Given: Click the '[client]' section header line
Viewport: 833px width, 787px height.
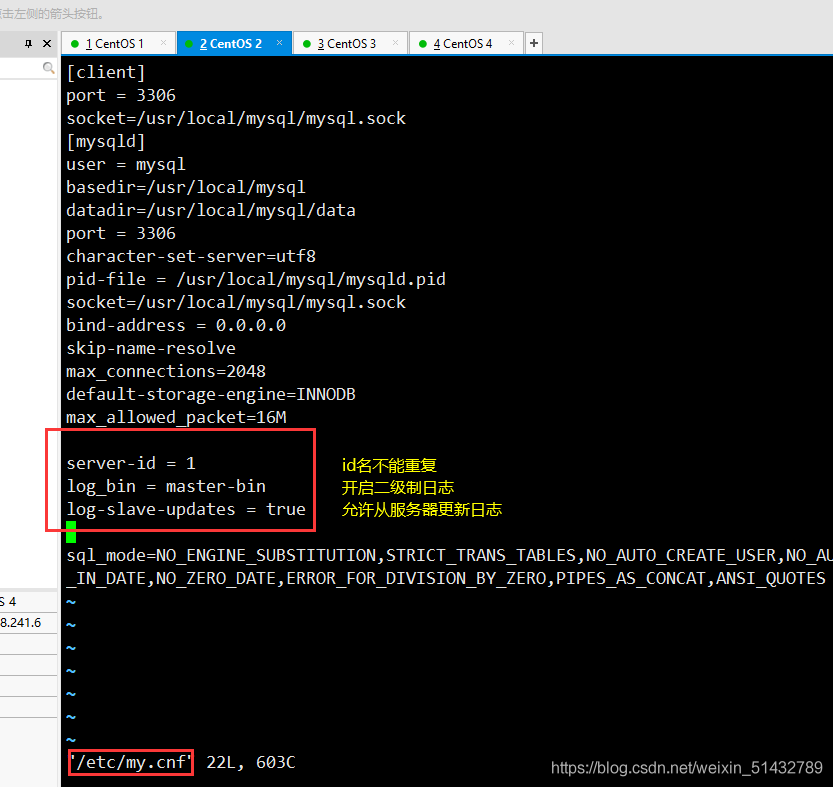Looking at the screenshot, I should [106, 72].
